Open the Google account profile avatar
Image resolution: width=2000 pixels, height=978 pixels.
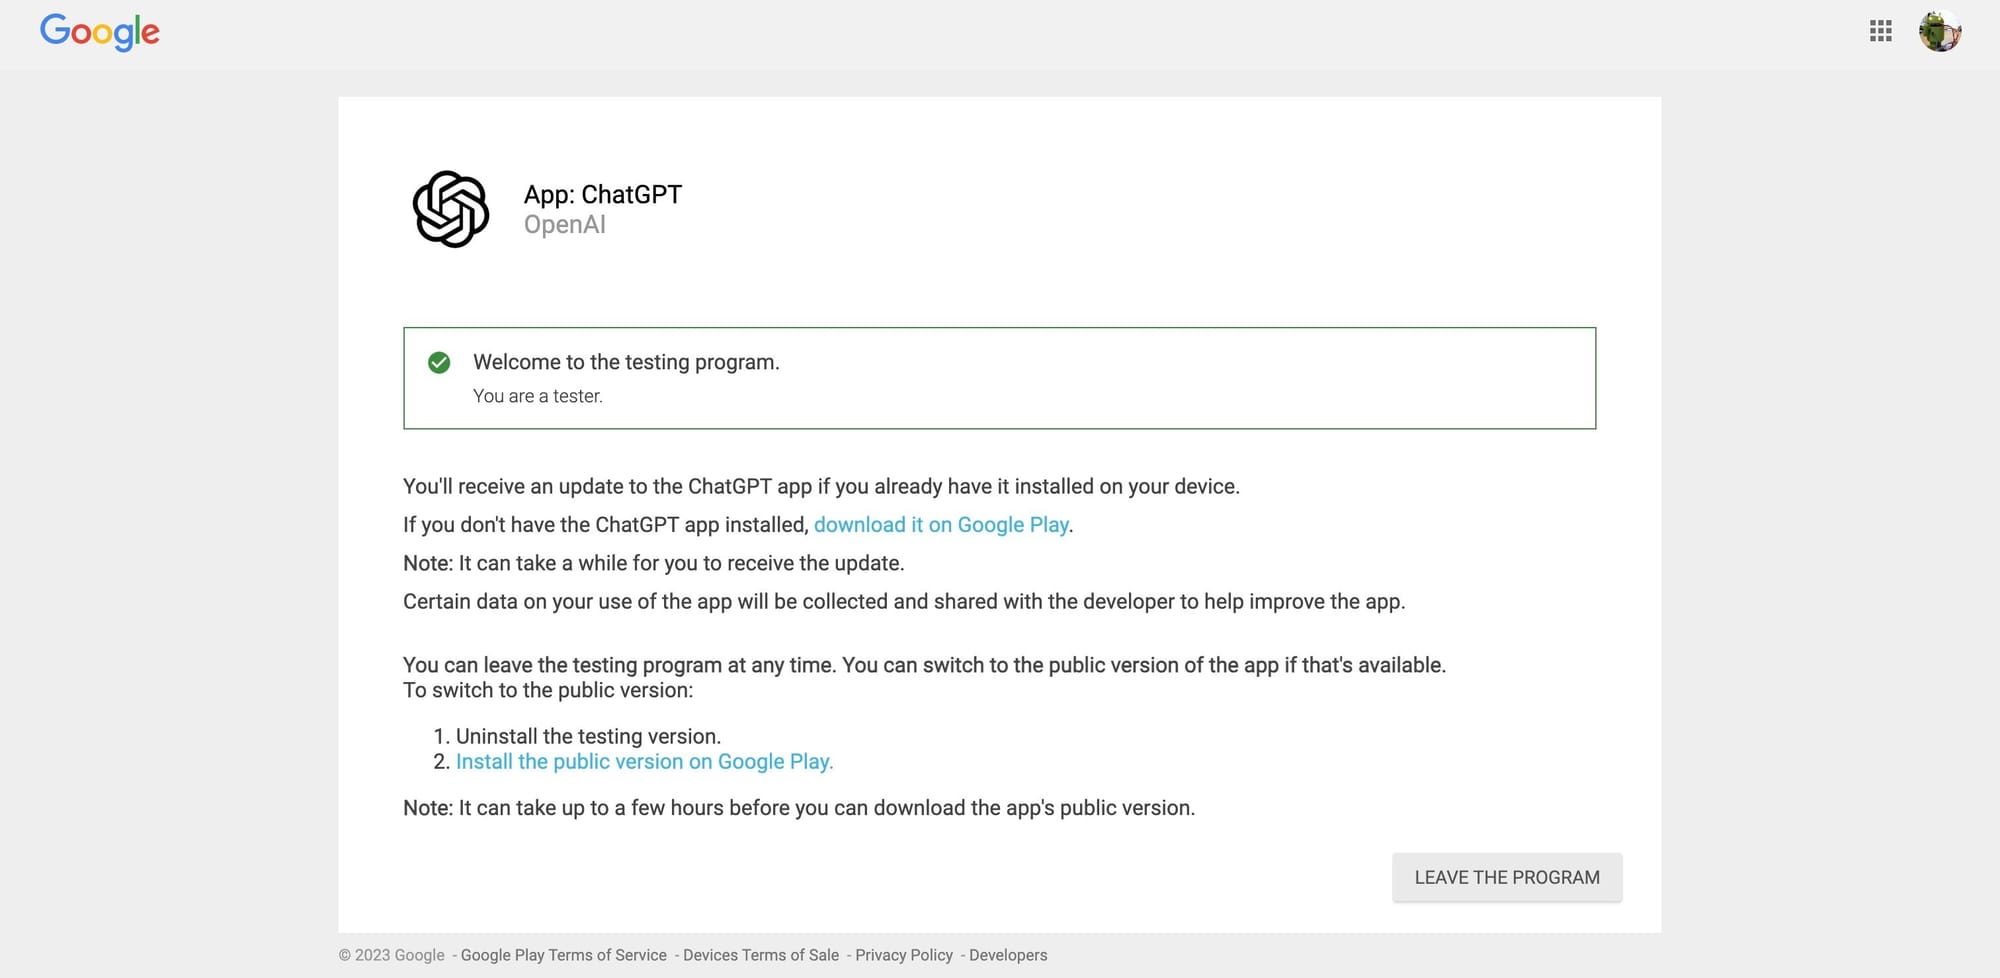[x=1940, y=31]
